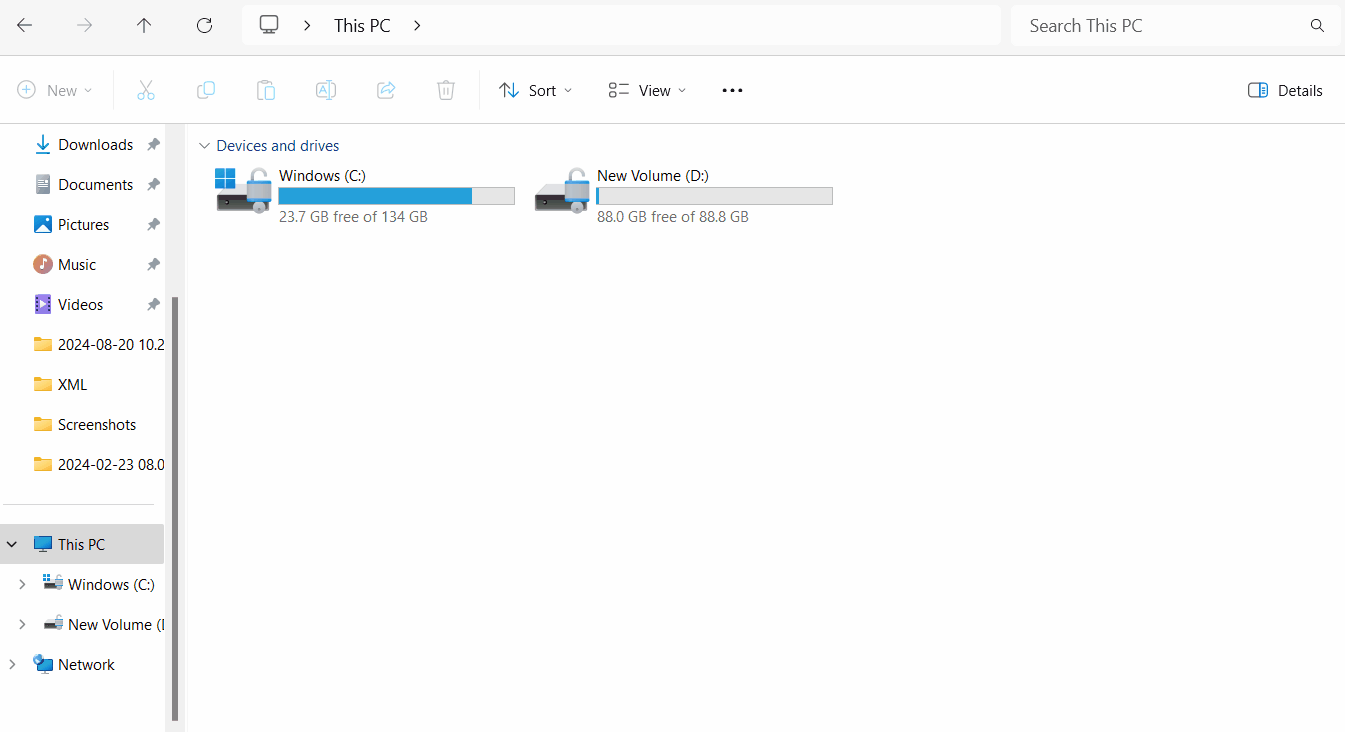The height and width of the screenshot is (732, 1345).
Task: Click the Share icon in toolbar
Action: click(x=386, y=90)
